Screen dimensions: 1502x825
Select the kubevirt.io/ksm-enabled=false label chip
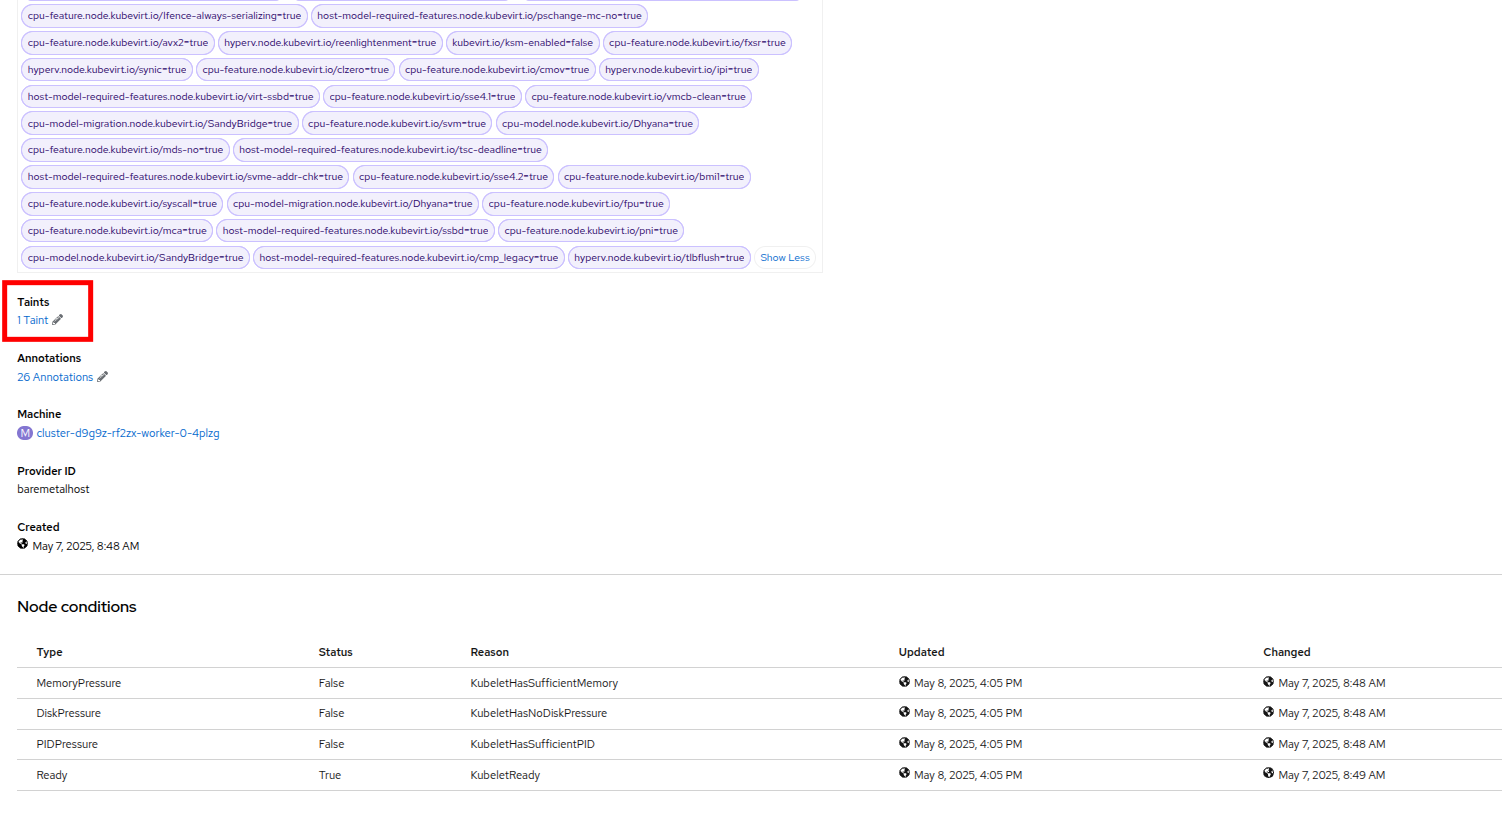click(522, 43)
